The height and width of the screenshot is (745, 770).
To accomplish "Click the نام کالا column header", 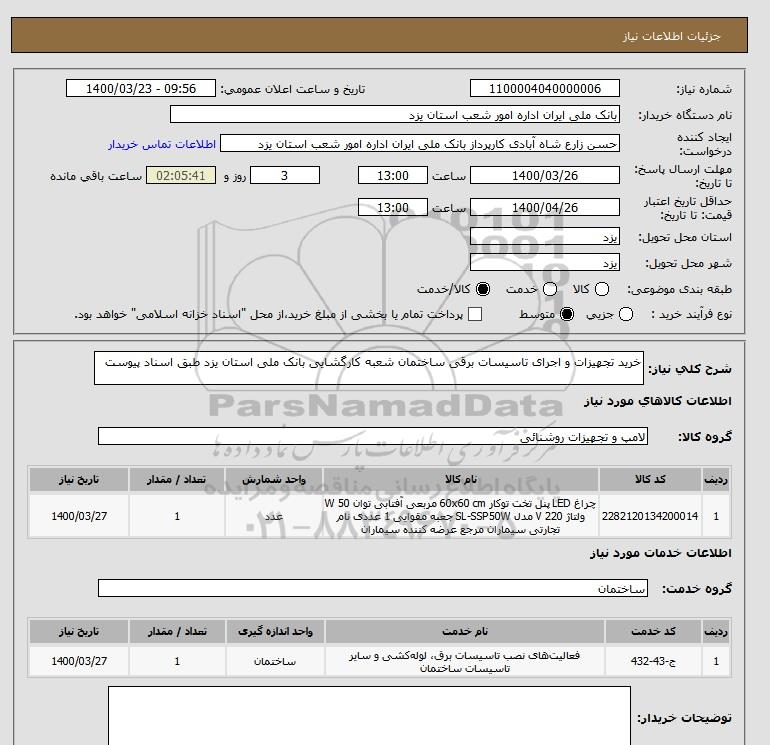I will pyautogui.click(x=461, y=479).
